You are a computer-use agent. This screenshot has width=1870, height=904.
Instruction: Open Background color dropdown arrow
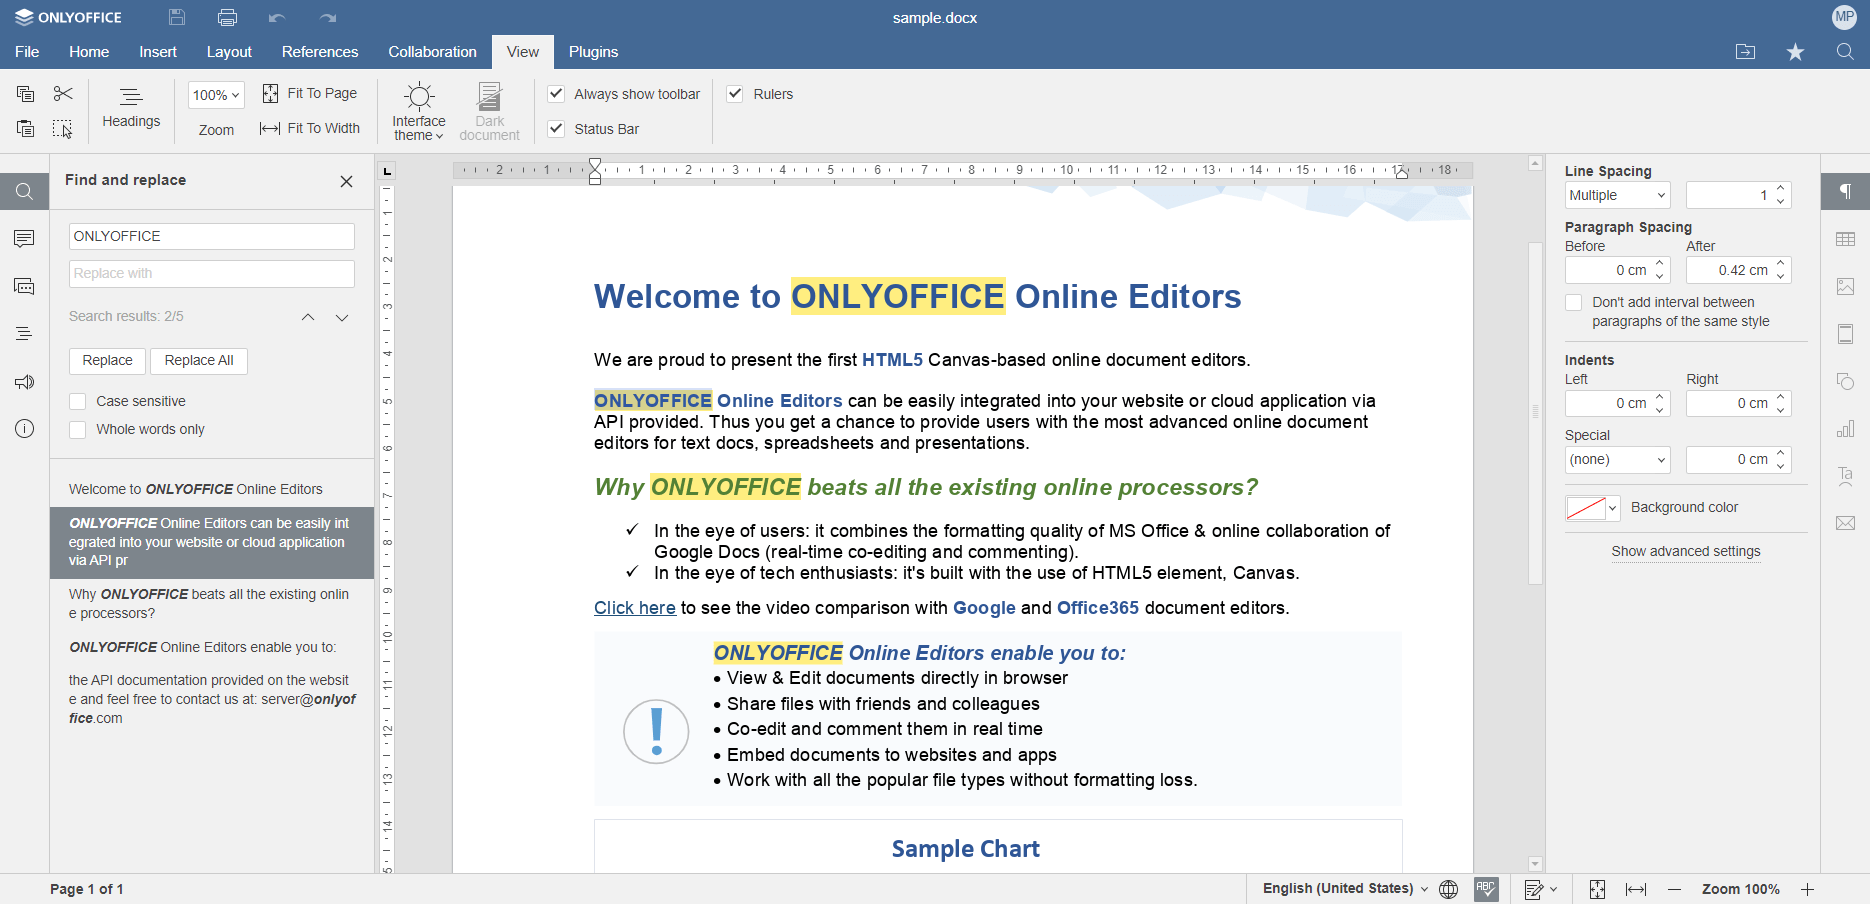pos(1612,508)
